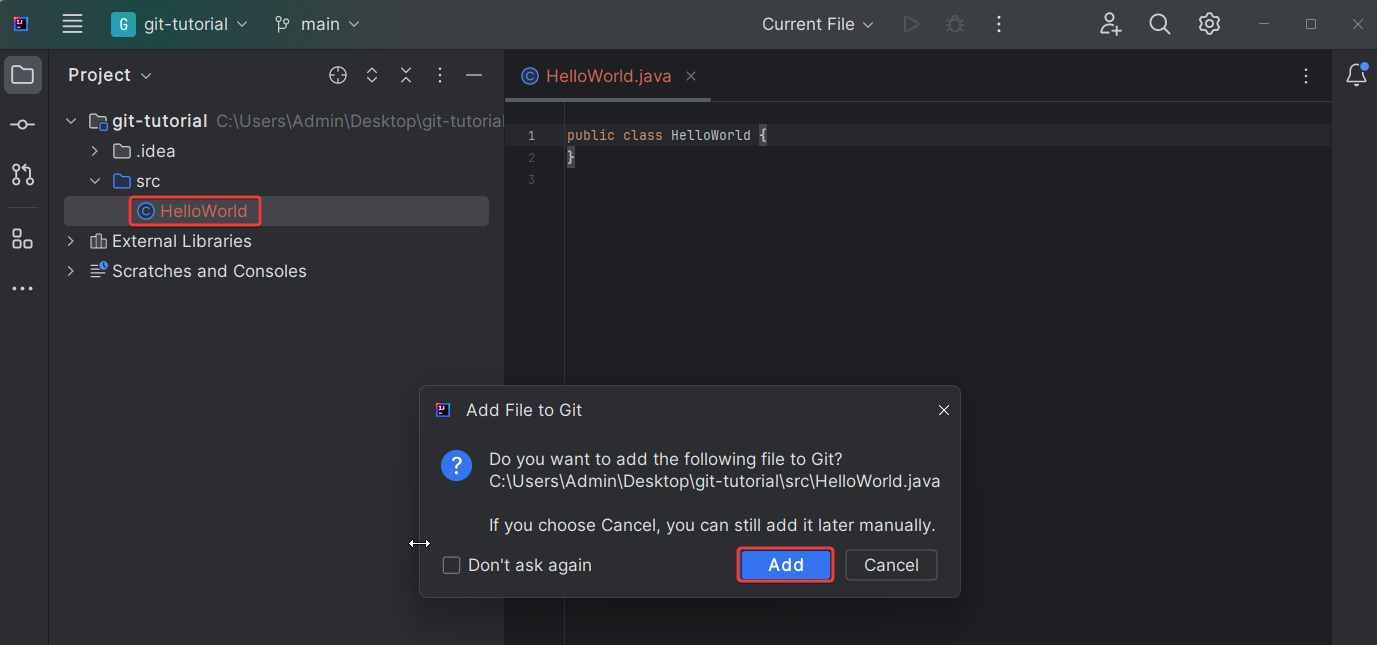Screen dimensions: 1377x645
Task: Open the Structure tool window icon
Action: [22, 239]
